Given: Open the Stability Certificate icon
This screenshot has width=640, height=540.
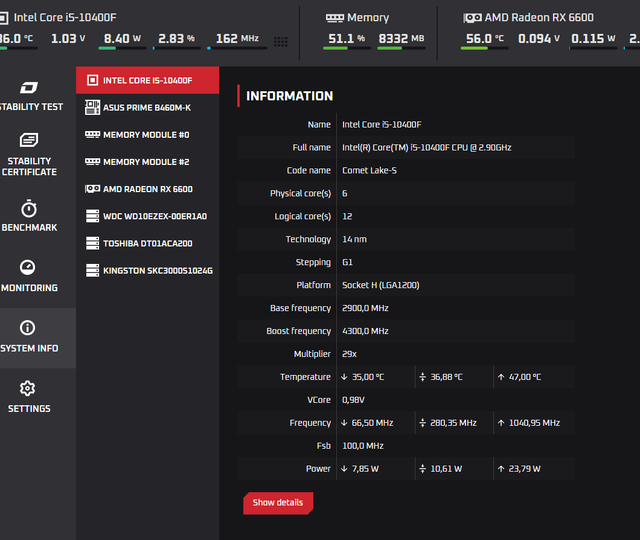Looking at the screenshot, I should pyautogui.click(x=29, y=140).
